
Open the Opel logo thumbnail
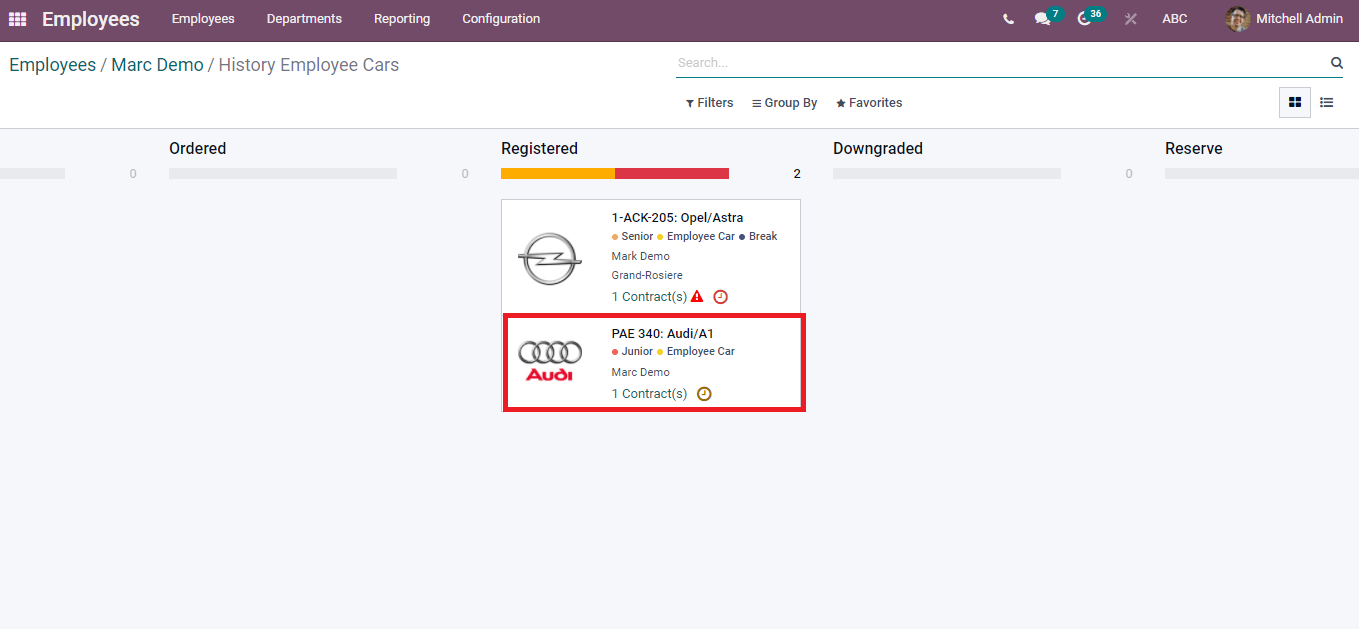coord(549,258)
